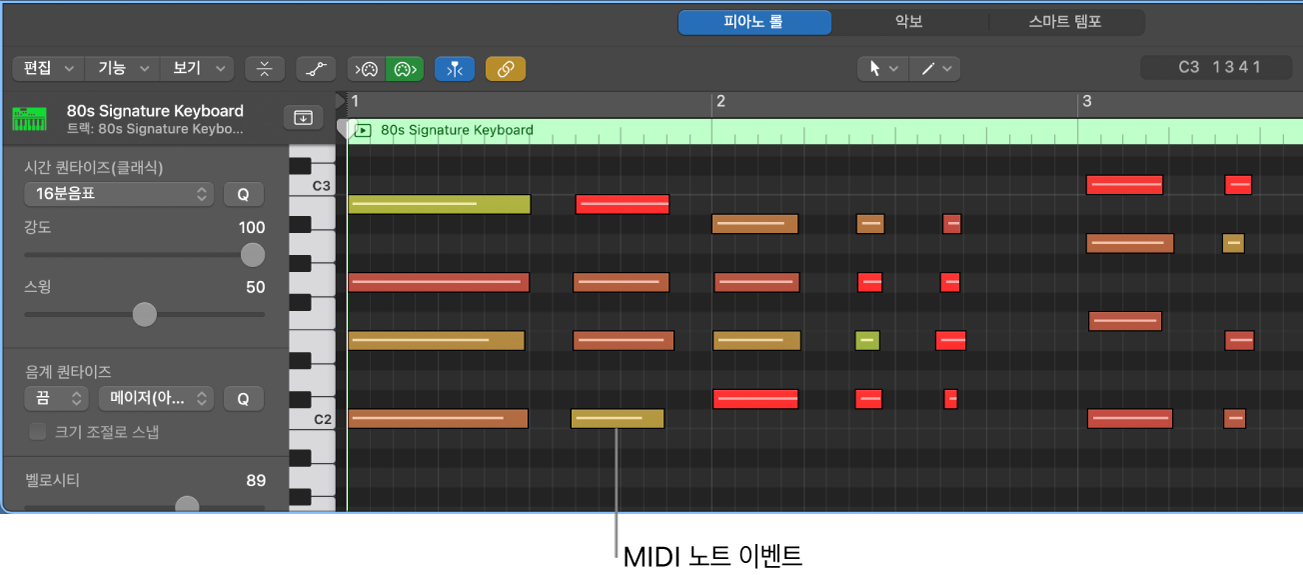Click the 스윙 swing slider knob
Image resolution: width=1303 pixels, height=575 pixels.
(x=145, y=314)
